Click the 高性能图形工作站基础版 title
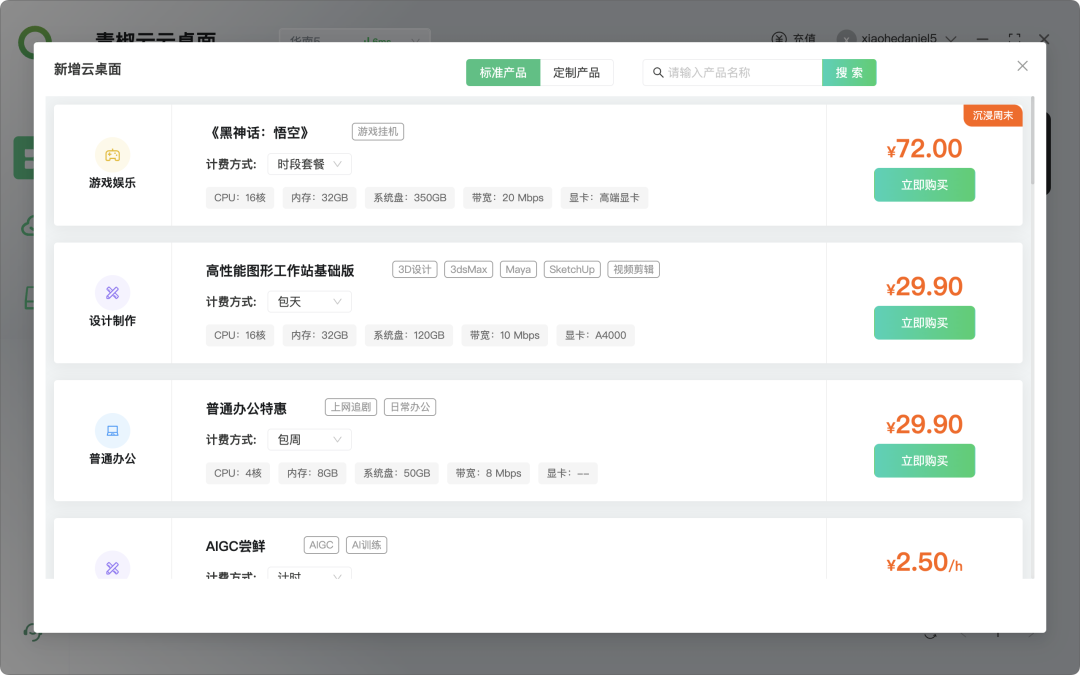 point(280,271)
